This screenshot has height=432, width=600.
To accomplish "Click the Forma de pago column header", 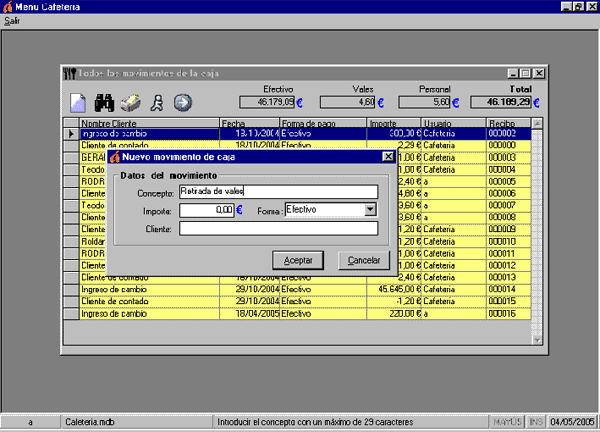I will (x=323, y=123).
